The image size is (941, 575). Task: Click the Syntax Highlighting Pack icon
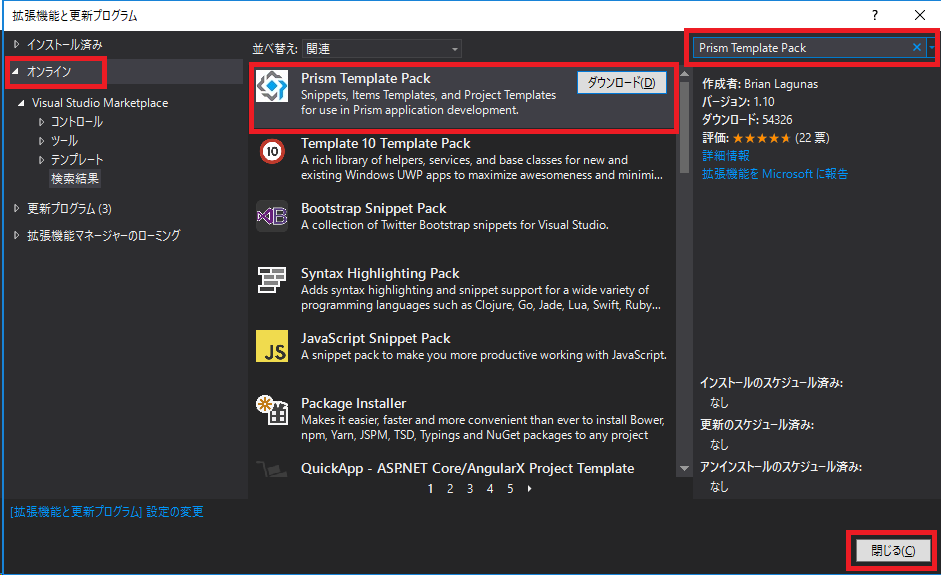(272, 280)
